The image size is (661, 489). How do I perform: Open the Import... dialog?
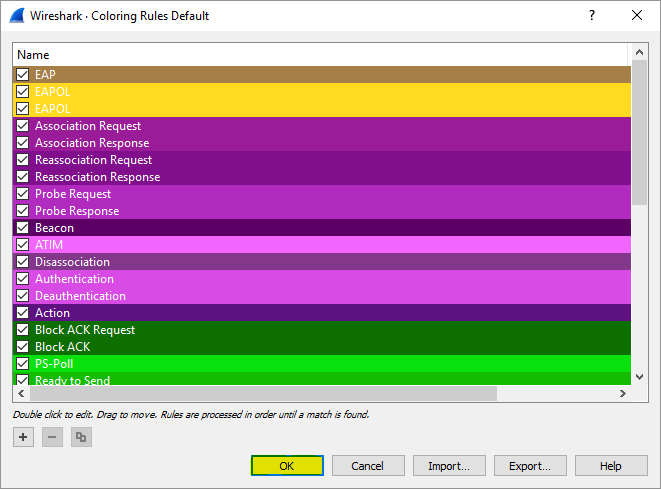pos(449,466)
